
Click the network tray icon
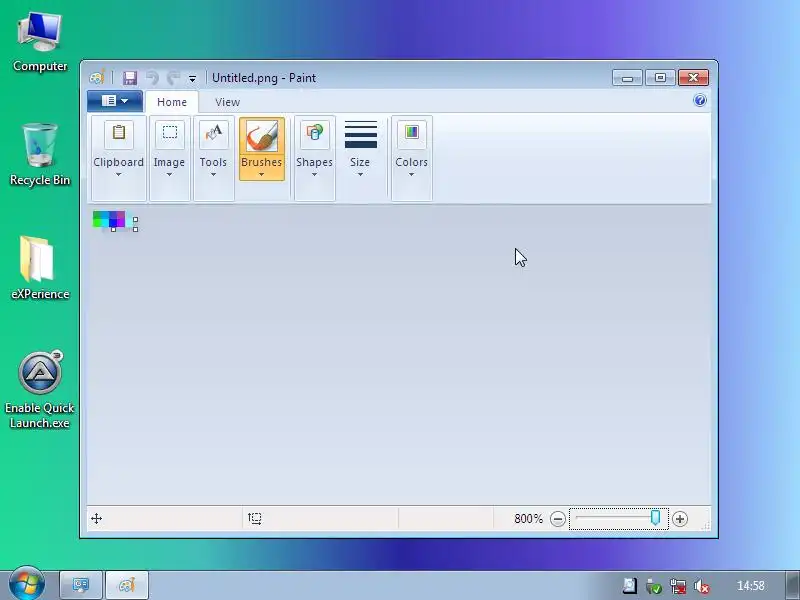click(x=678, y=586)
